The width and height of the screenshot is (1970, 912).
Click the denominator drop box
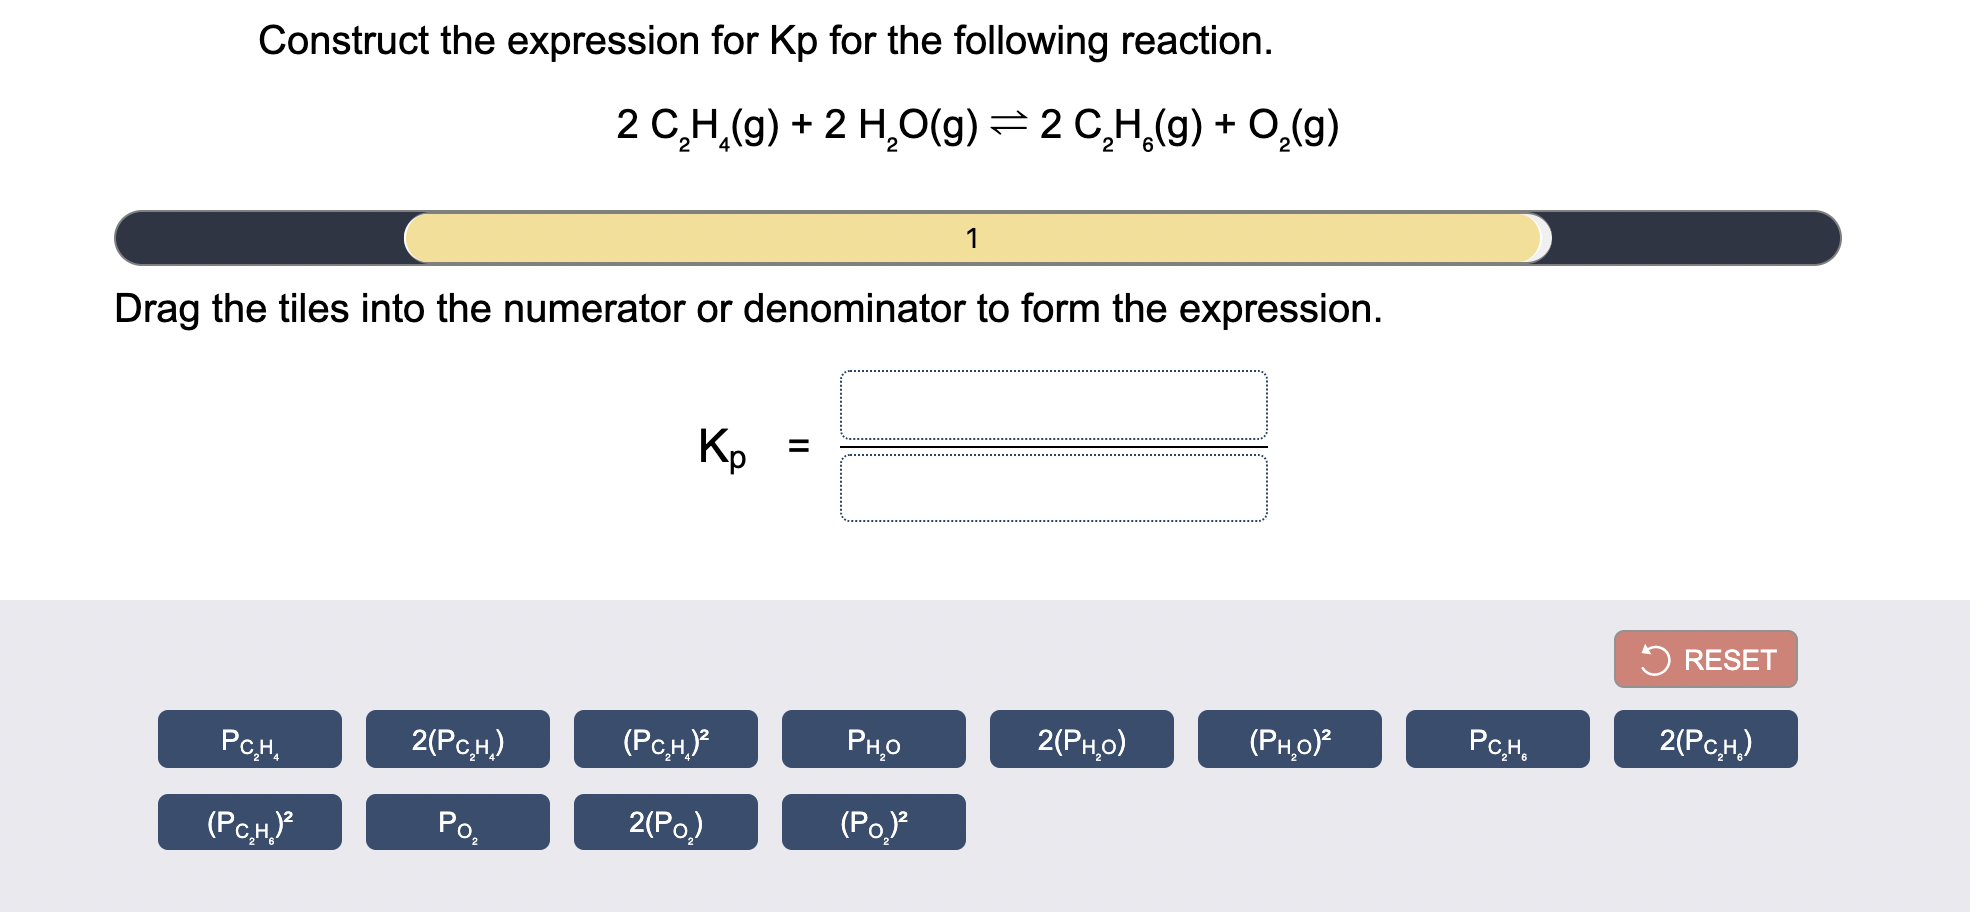1055,487
